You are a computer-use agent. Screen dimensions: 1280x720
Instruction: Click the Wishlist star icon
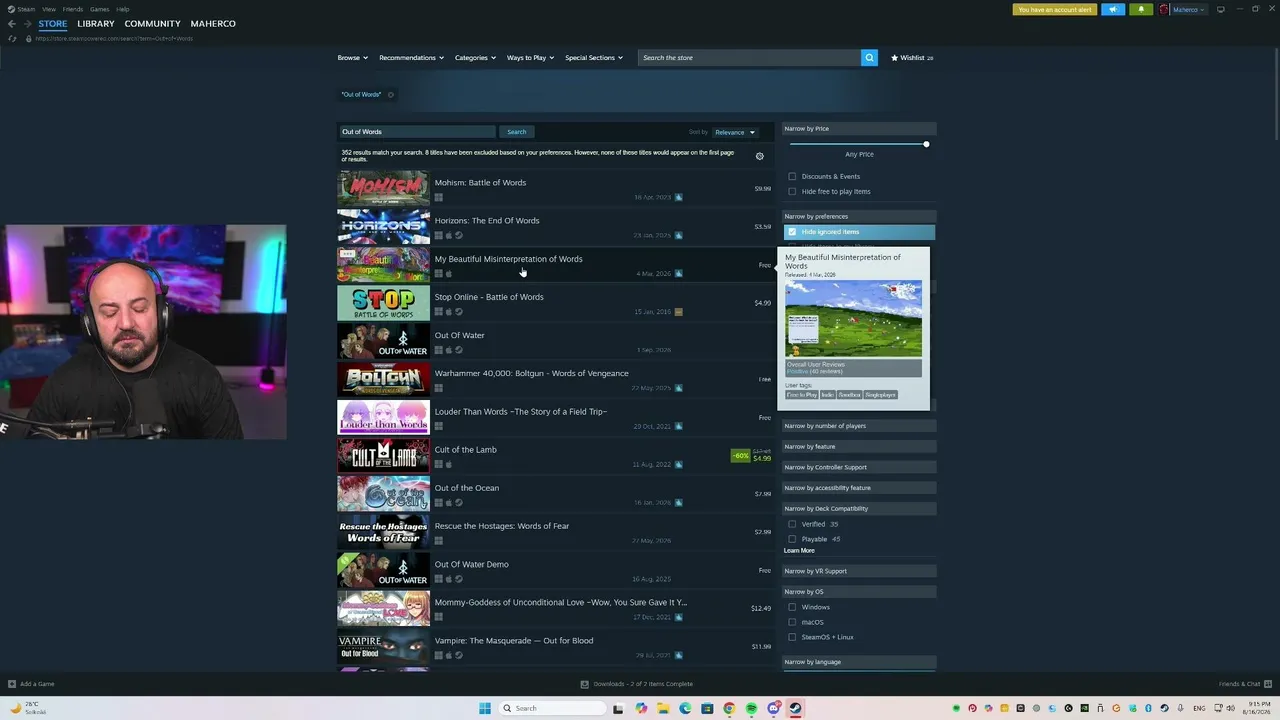point(895,58)
